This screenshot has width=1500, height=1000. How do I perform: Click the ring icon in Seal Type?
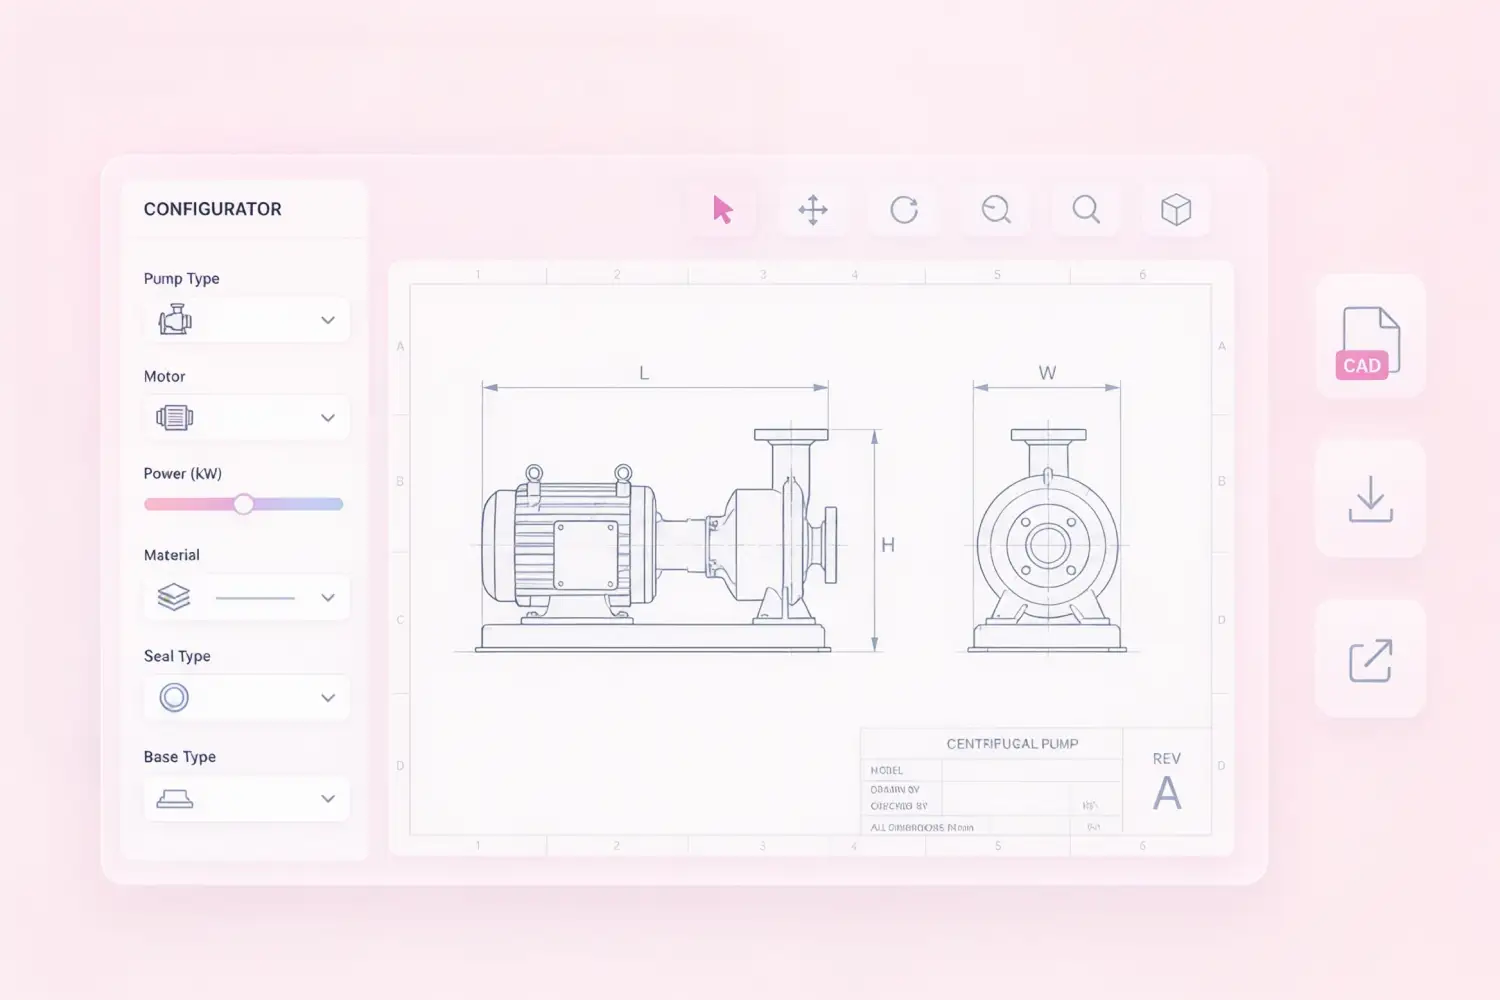pyautogui.click(x=174, y=697)
